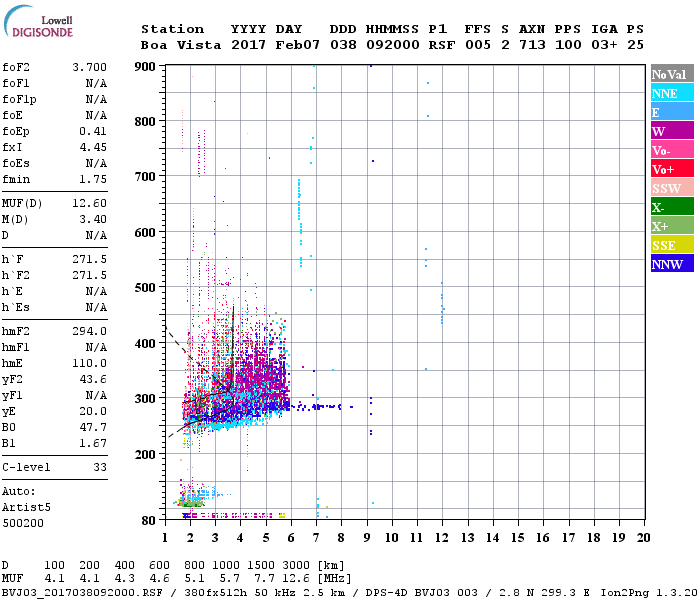Click the foF2 value 3.700
Image resolution: width=700 pixels, height=600 pixels.
[89, 67]
